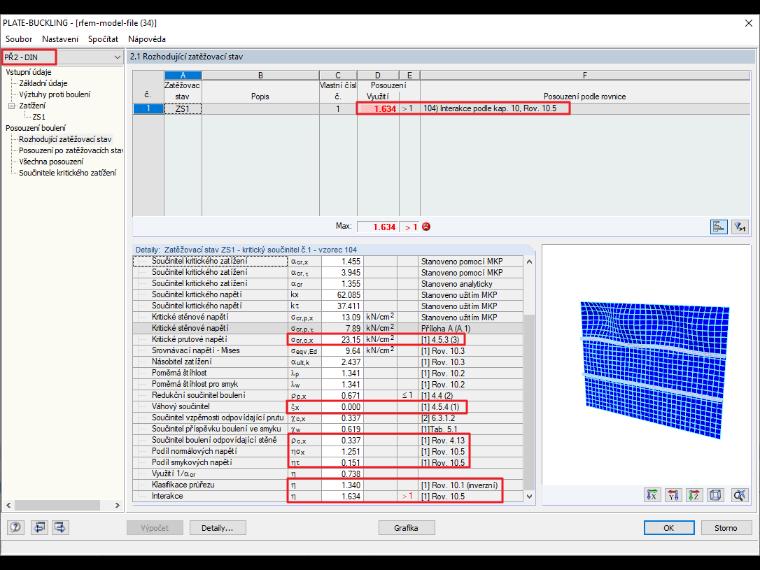Click the navigator horizontal scrollbar left arrow
Image resolution: width=760 pixels, height=570 pixels.
coord(8,505)
